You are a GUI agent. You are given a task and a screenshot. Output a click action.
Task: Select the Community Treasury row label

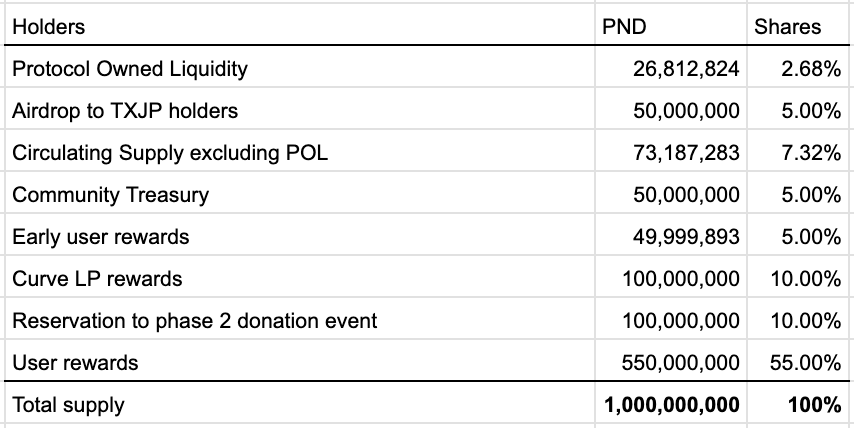(110, 195)
